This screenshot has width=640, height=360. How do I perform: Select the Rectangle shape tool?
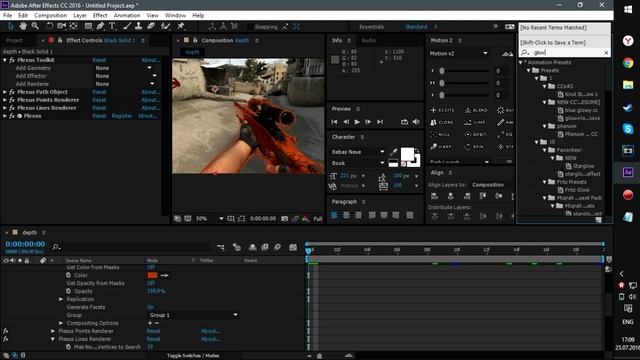[88, 26]
